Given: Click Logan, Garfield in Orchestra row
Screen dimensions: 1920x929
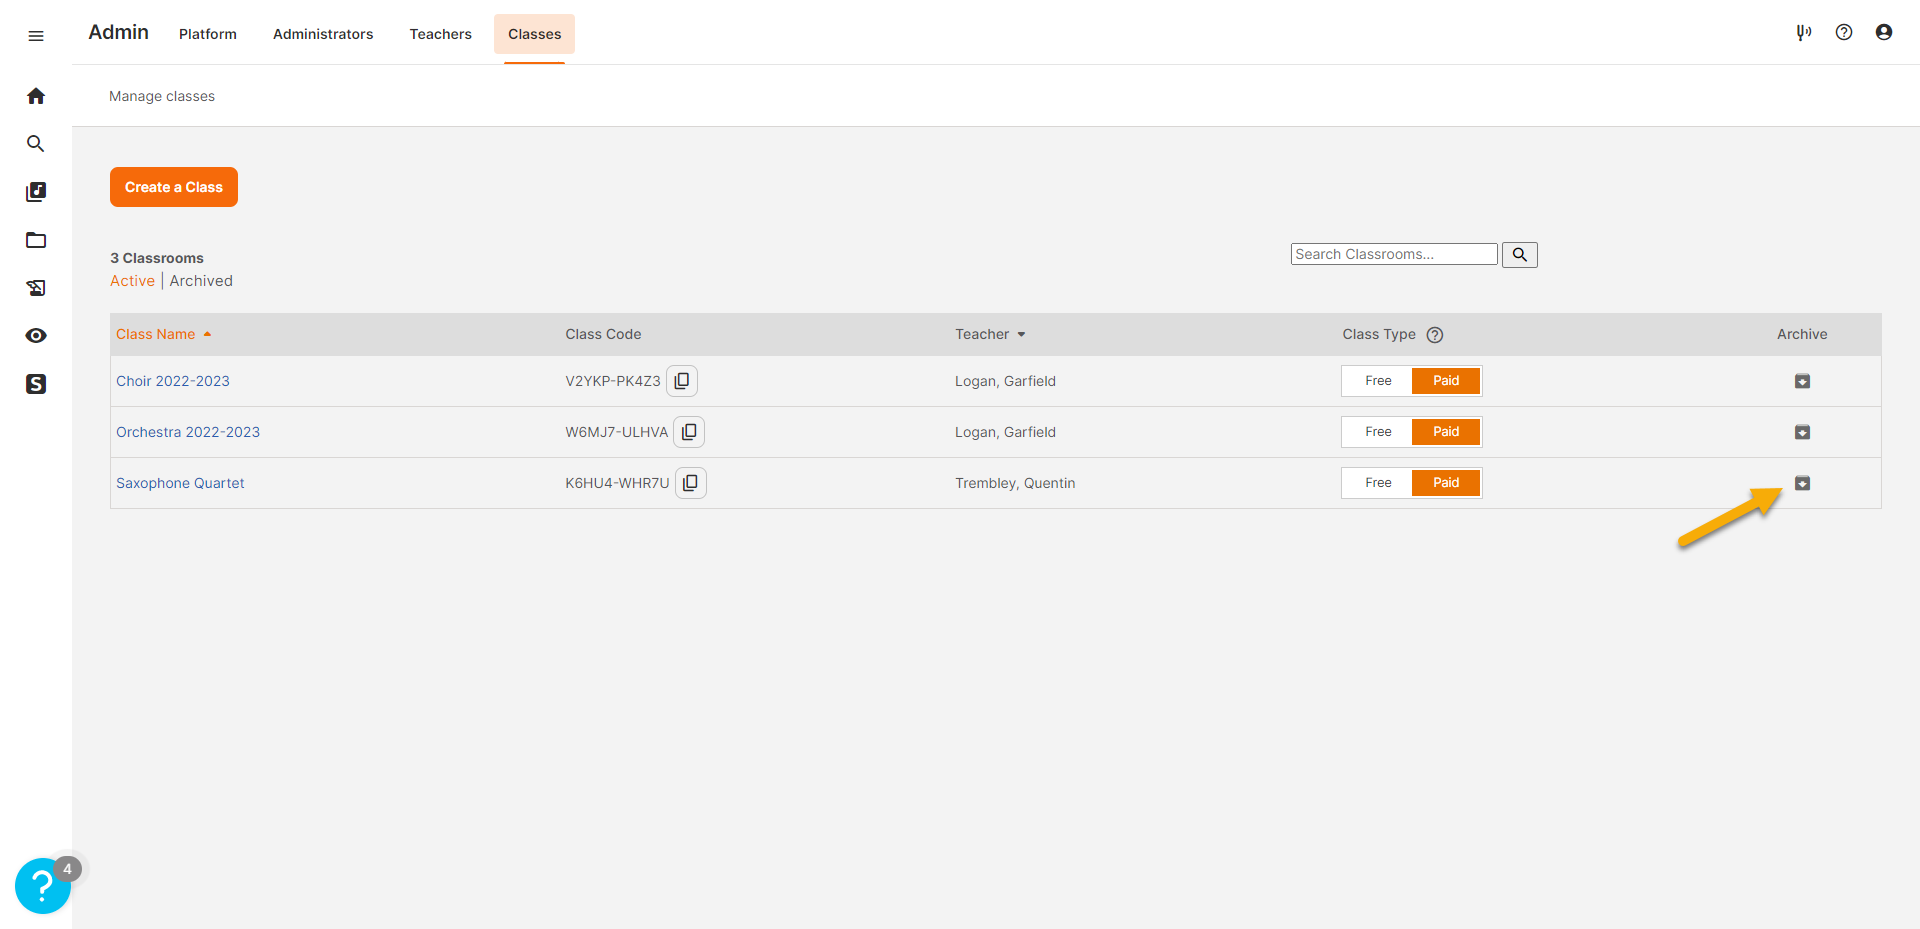Looking at the screenshot, I should (1005, 432).
